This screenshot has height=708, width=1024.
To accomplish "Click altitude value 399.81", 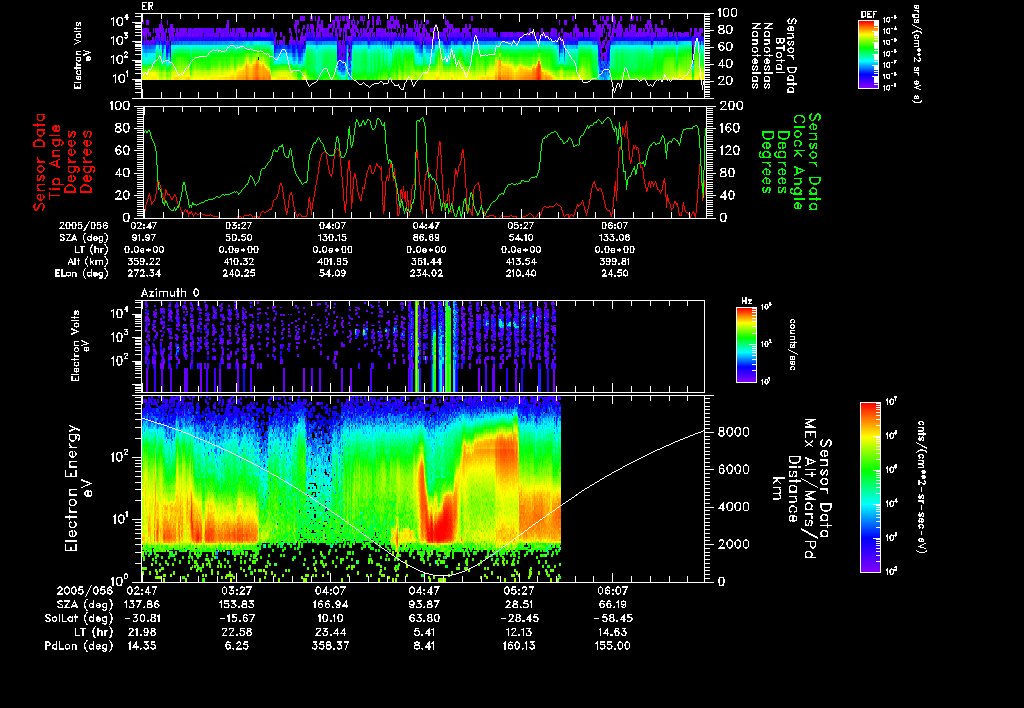I will [615, 261].
